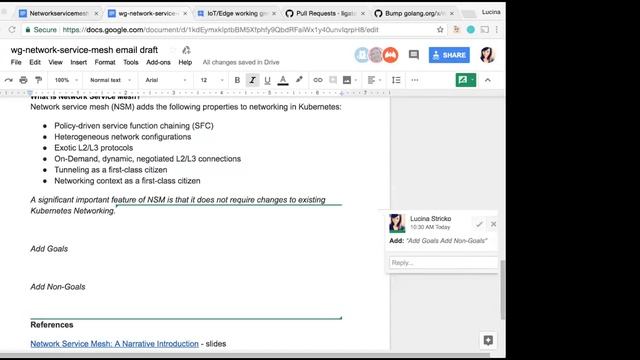Open the Help menu
Image resolution: width=640 pixels, height=360 pixels.
pos(185,62)
